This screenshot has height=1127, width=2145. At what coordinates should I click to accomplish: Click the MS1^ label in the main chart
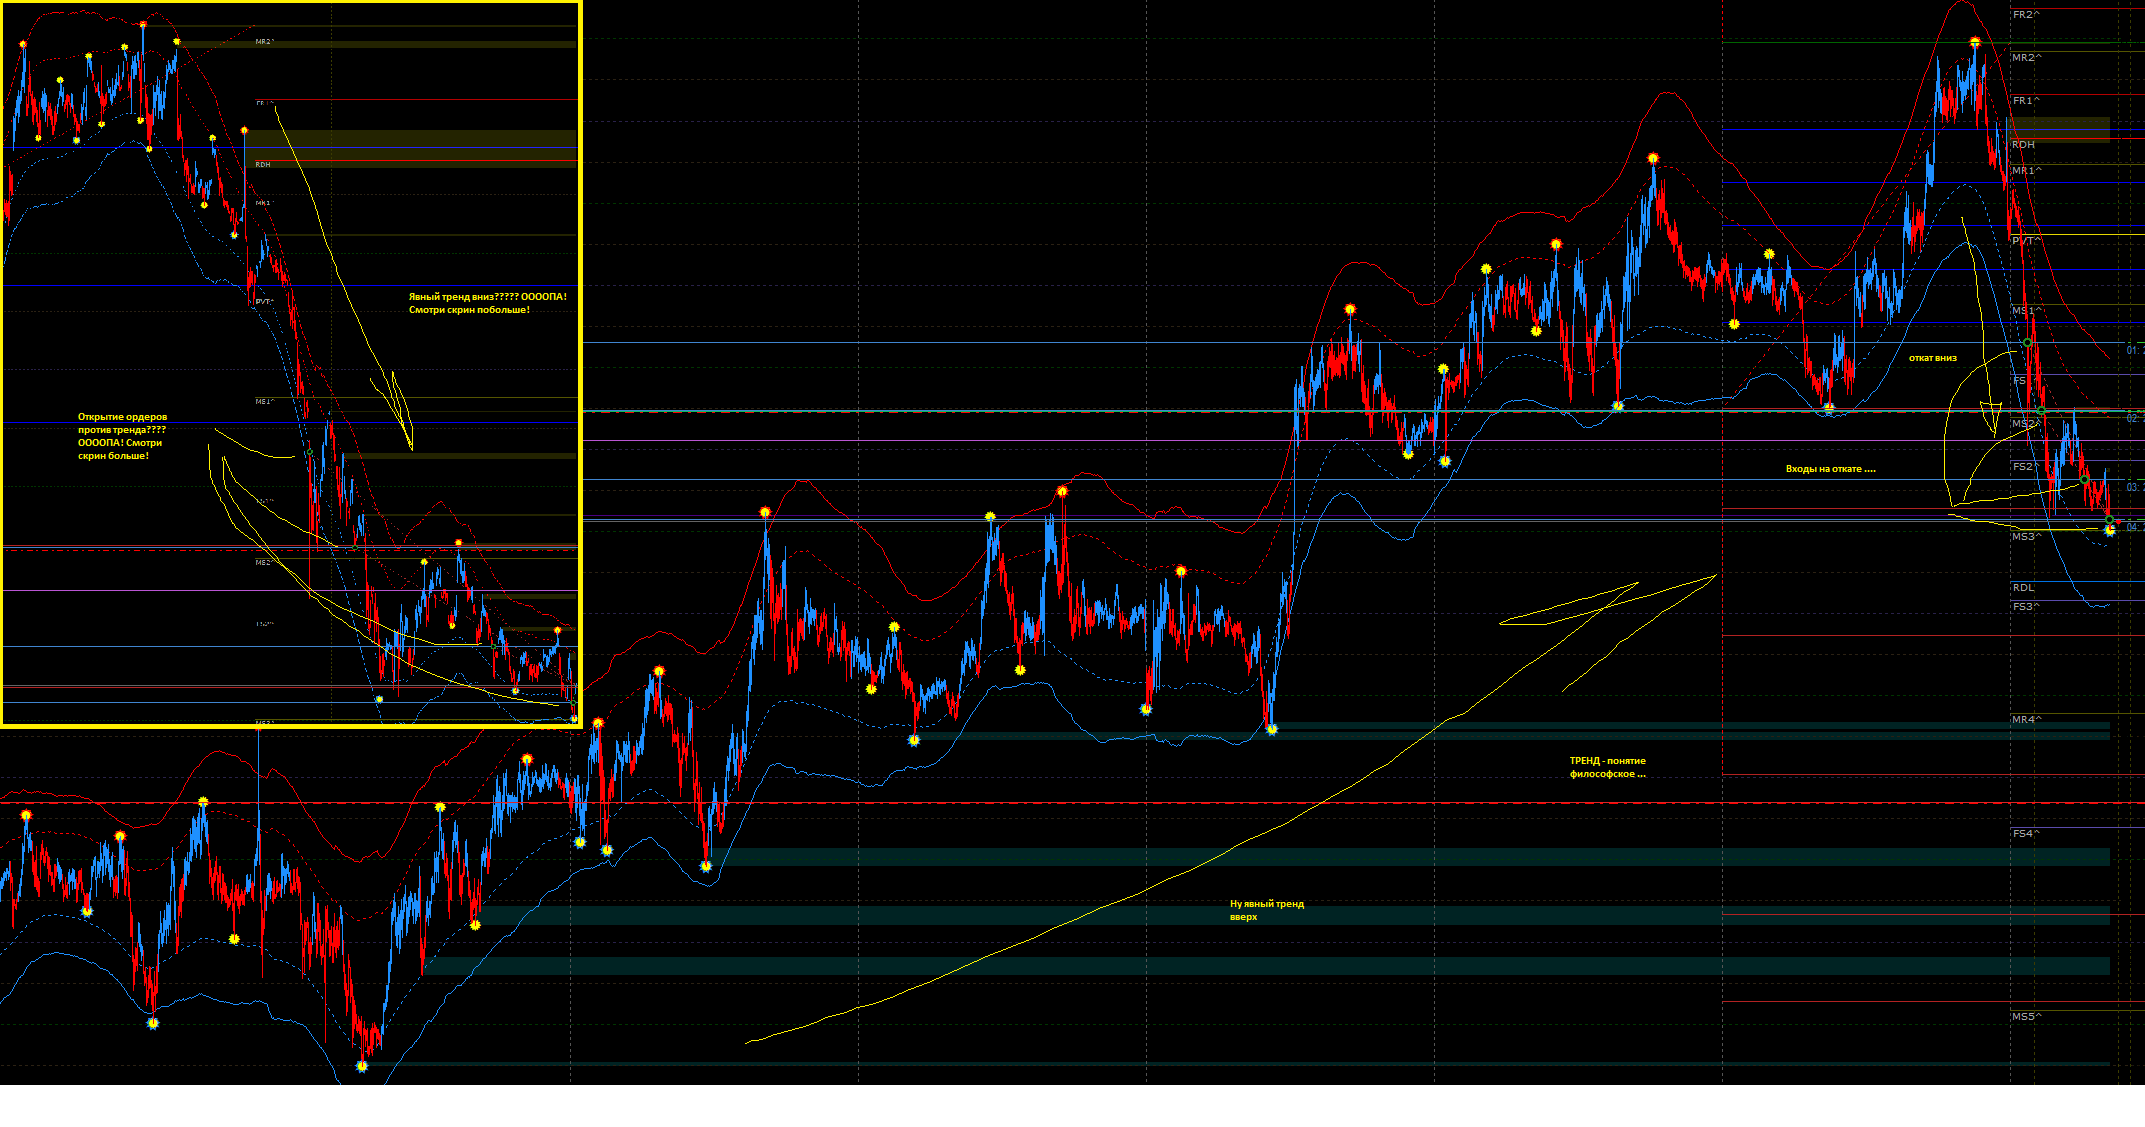coord(2027,312)
